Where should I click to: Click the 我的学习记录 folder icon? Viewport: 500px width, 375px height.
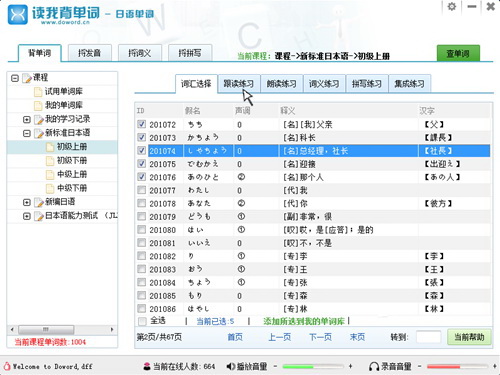(x=39, y=119)
